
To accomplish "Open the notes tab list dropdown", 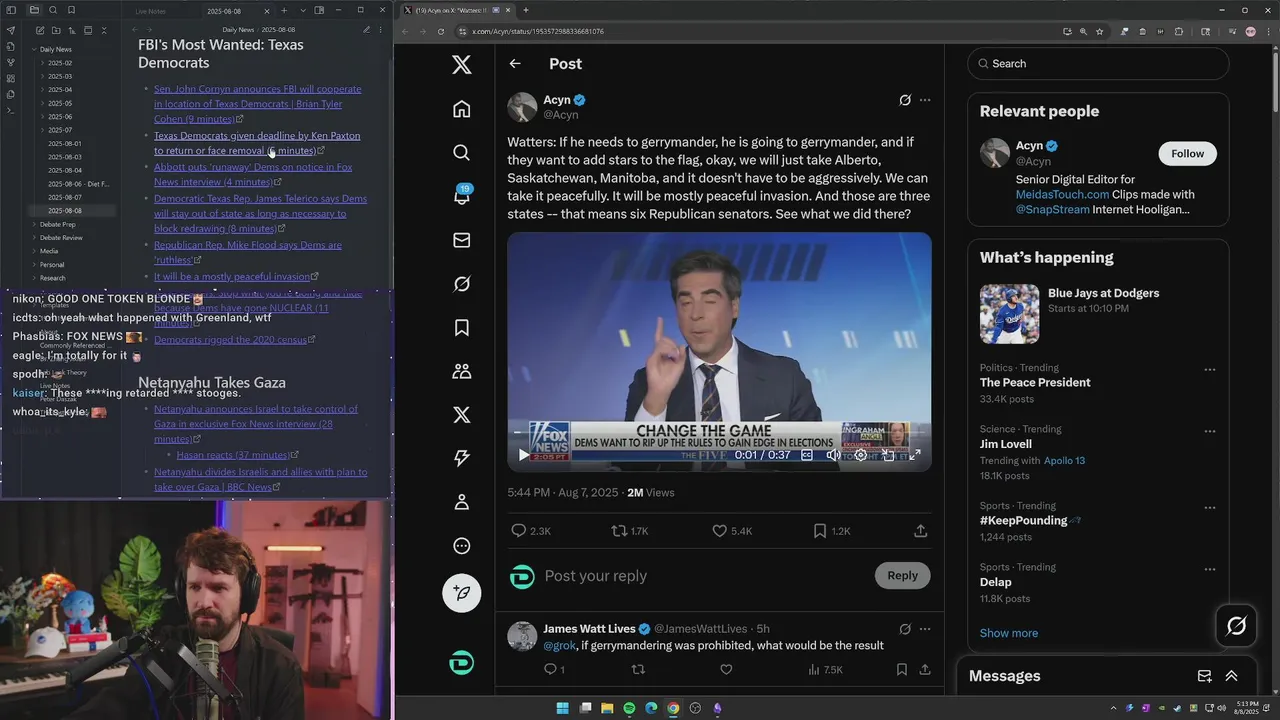I will pos(303,10).
